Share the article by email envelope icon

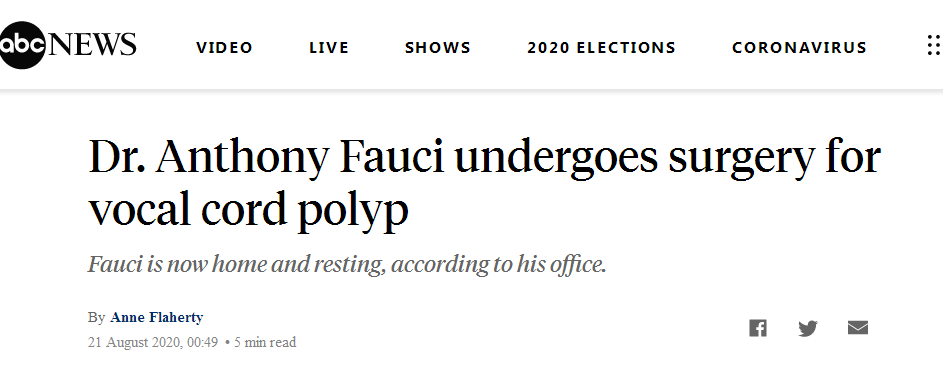pyautogui.click(x=858, y=328)
